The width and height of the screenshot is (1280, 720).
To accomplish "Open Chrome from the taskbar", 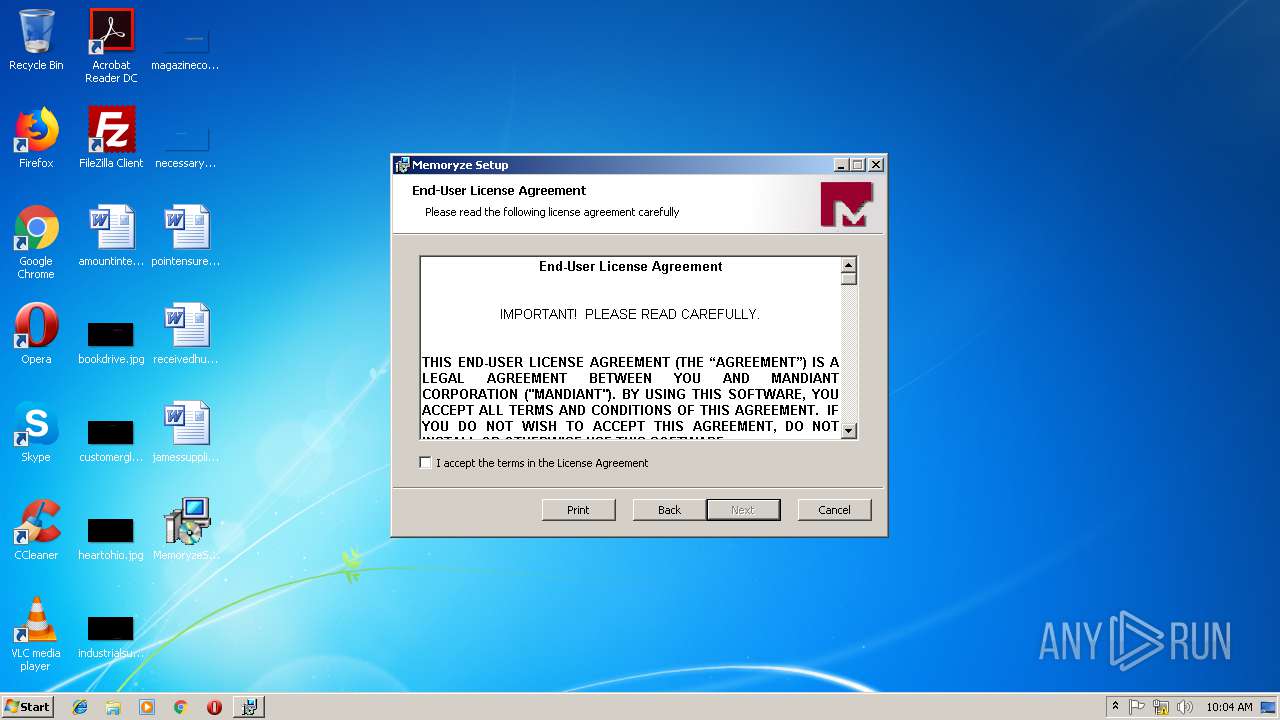I will tap(180, 707).
